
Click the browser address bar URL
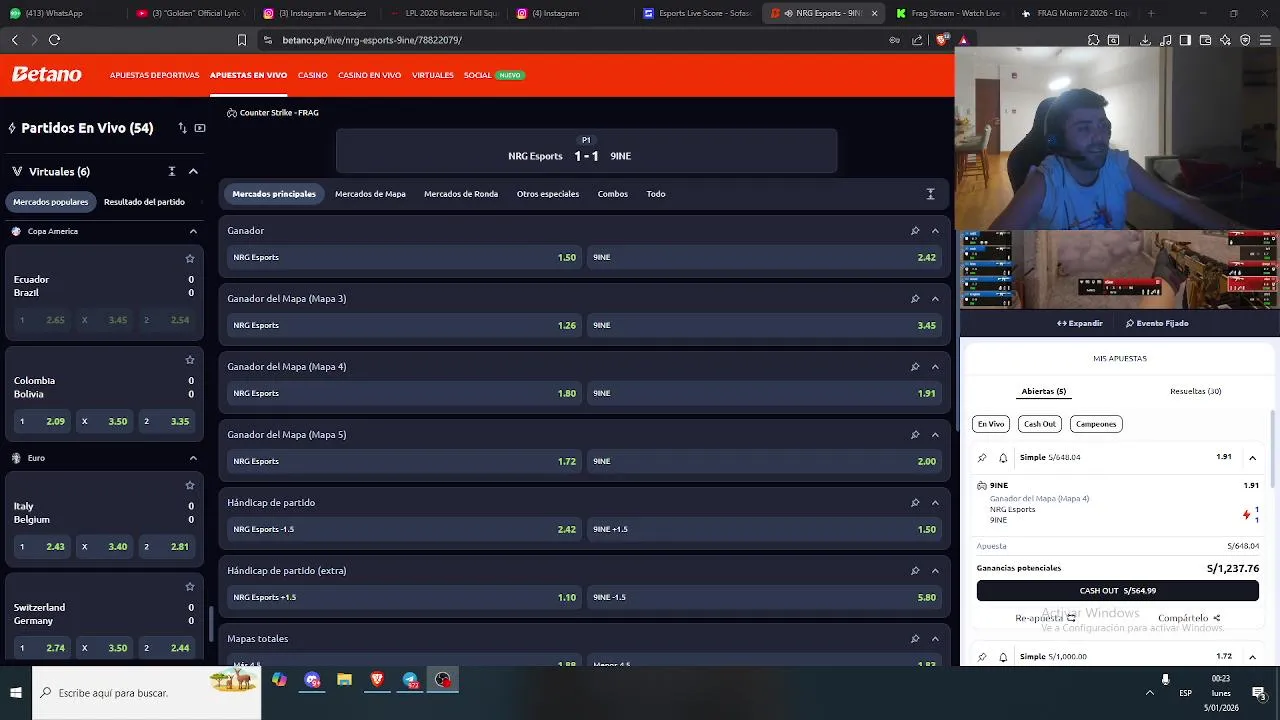pyautogui.click(x=372, y=40)
